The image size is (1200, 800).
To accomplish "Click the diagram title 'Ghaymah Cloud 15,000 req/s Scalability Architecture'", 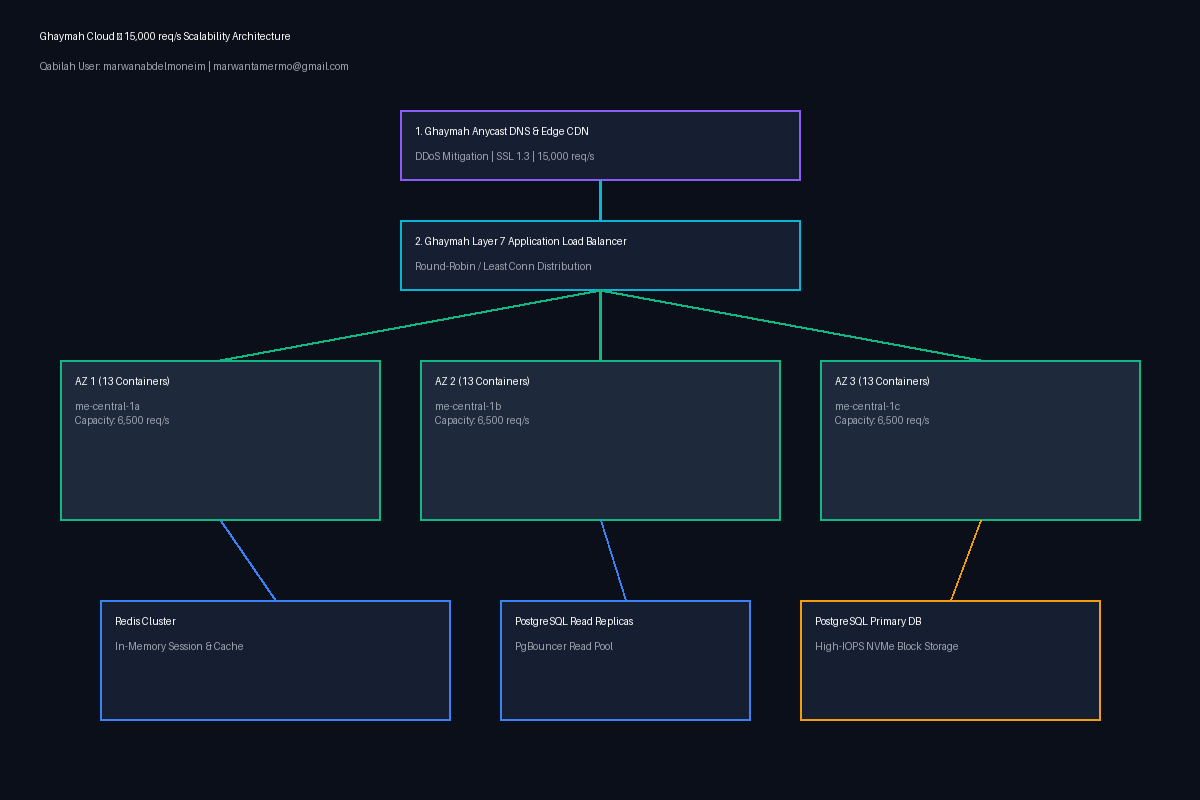I will click(165, 36).
